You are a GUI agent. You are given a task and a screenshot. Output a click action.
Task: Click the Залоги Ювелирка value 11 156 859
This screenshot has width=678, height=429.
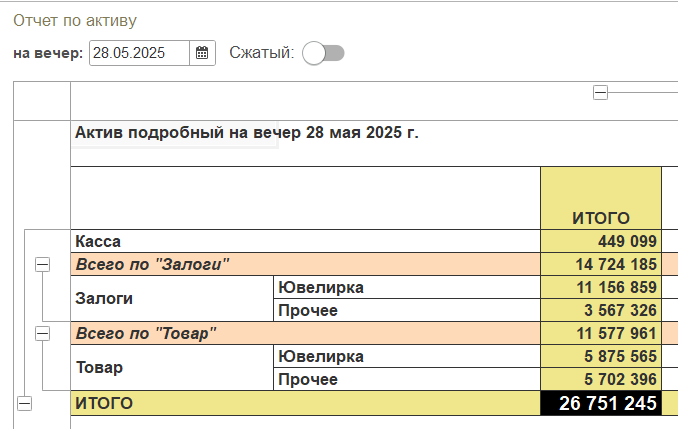click(601, 287)
